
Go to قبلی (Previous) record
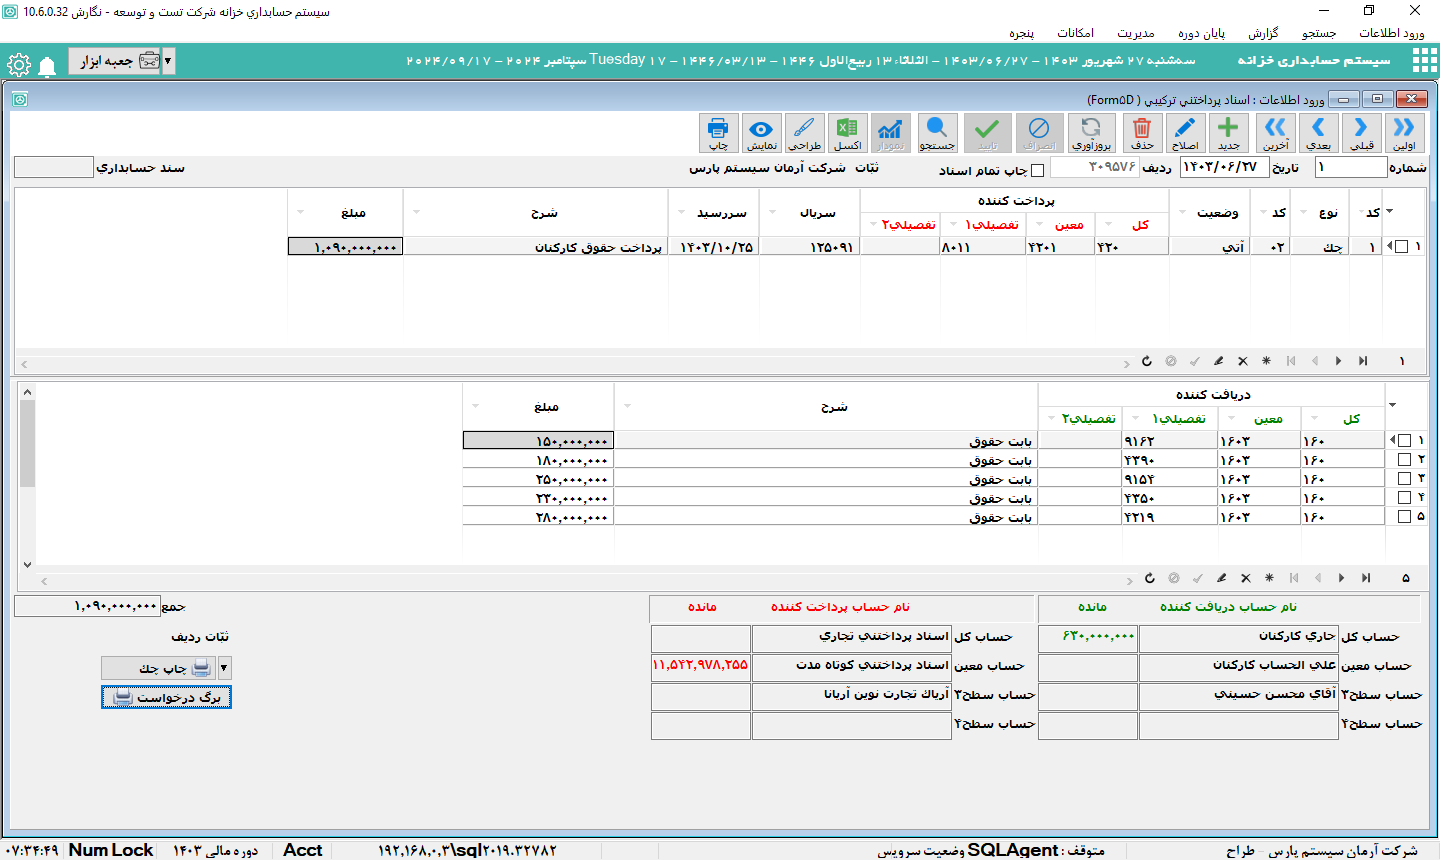1361,133
